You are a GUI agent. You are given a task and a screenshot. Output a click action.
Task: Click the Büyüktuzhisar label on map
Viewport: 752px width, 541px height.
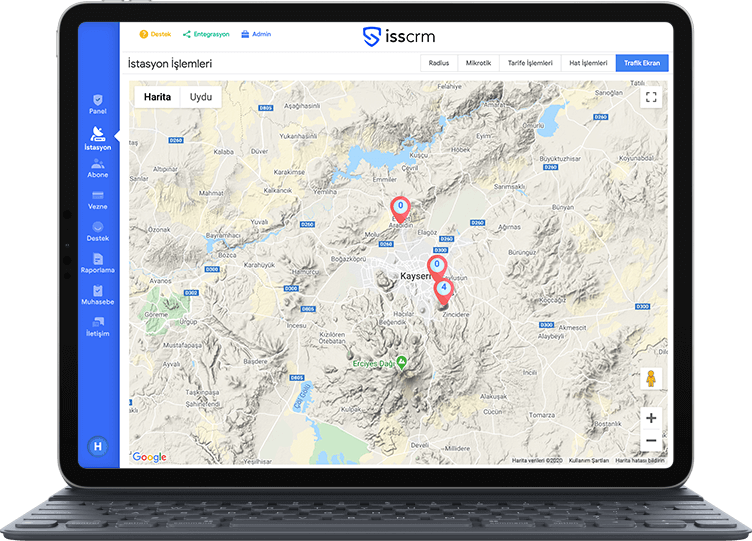[x=560, y=158]
